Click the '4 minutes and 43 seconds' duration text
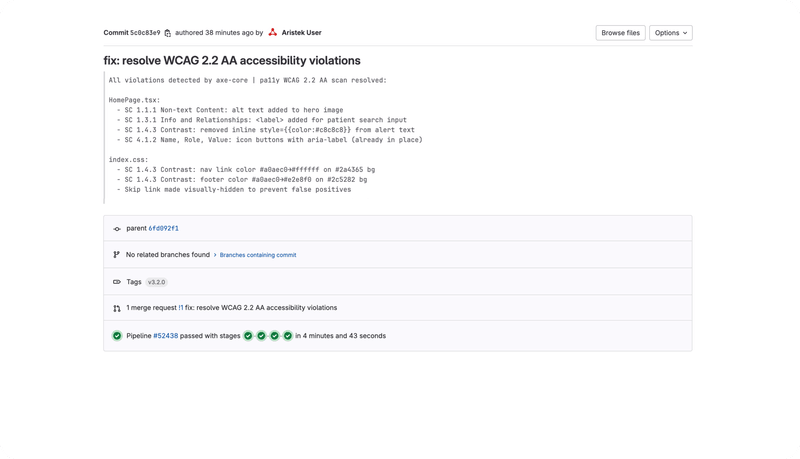This screenshot has height=459, width=800. 344,336
